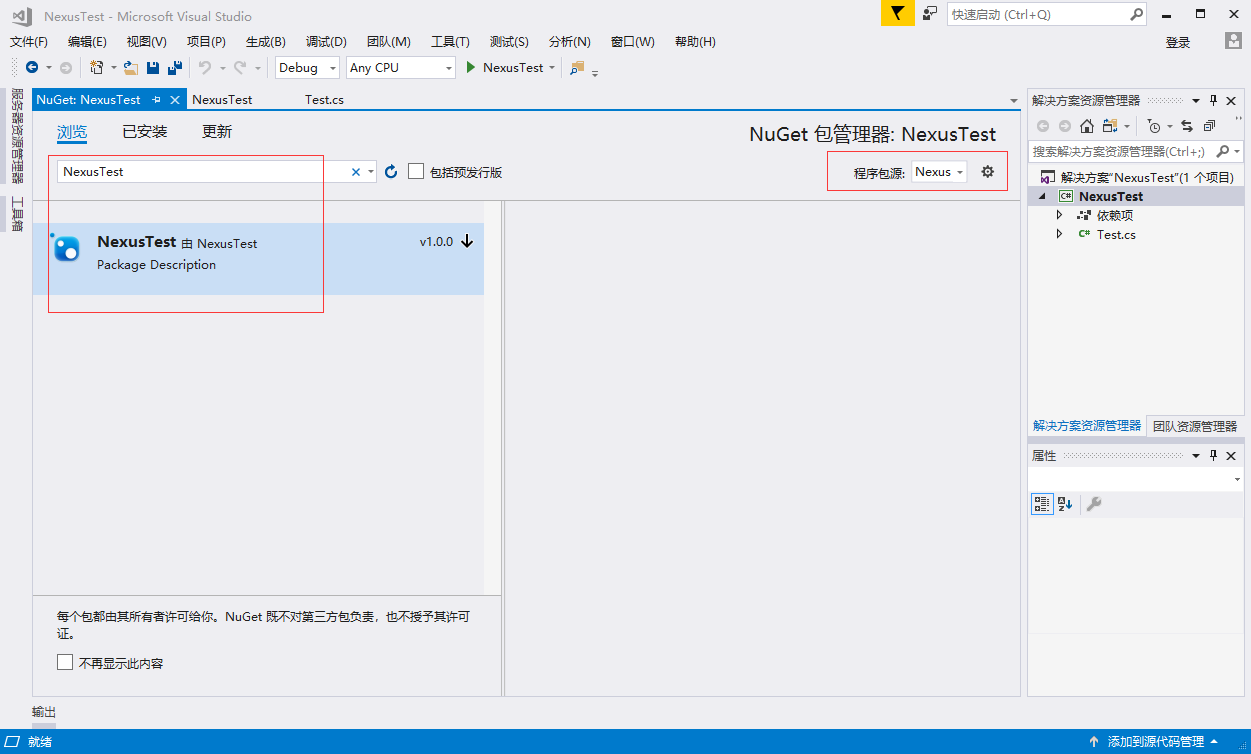Image resolution: width=1251 pixels, height=754 pixels.
Task: Clear the NuGet search box text
Action: (355, 172)
